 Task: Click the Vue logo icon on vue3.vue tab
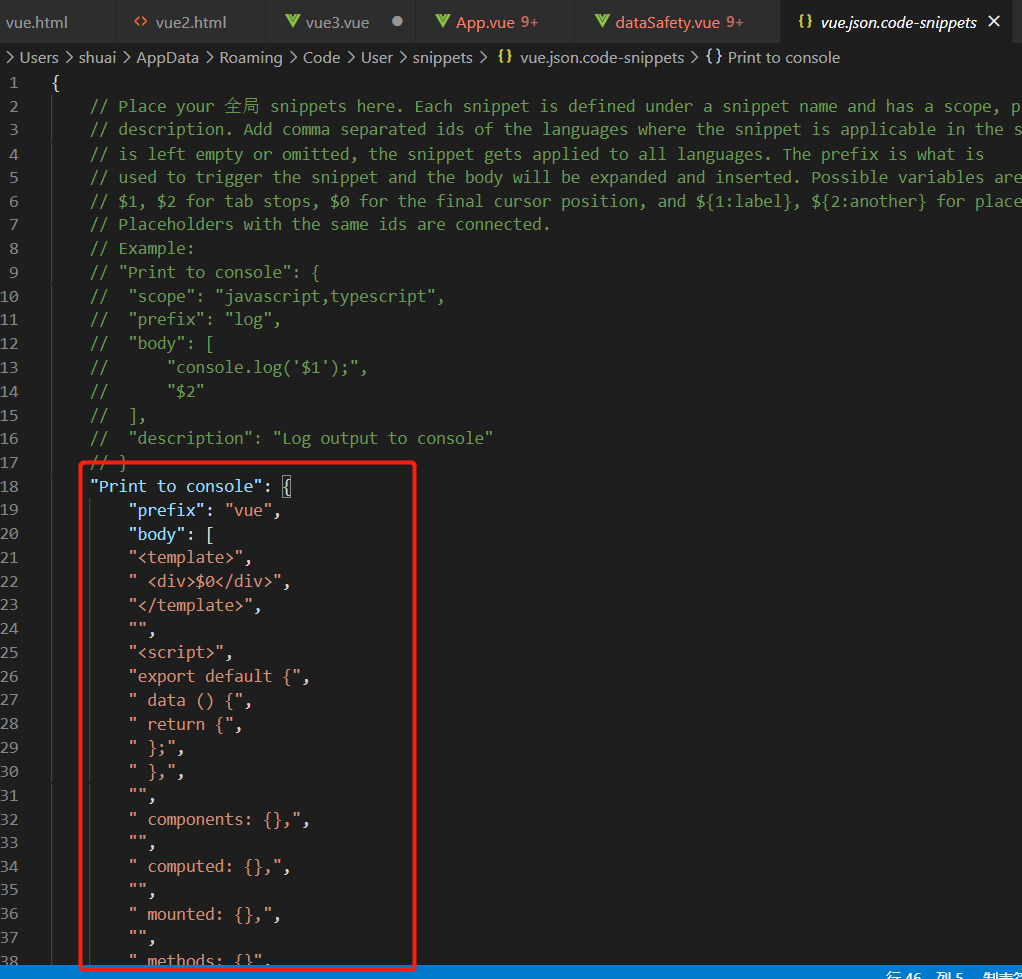point(293,22)
